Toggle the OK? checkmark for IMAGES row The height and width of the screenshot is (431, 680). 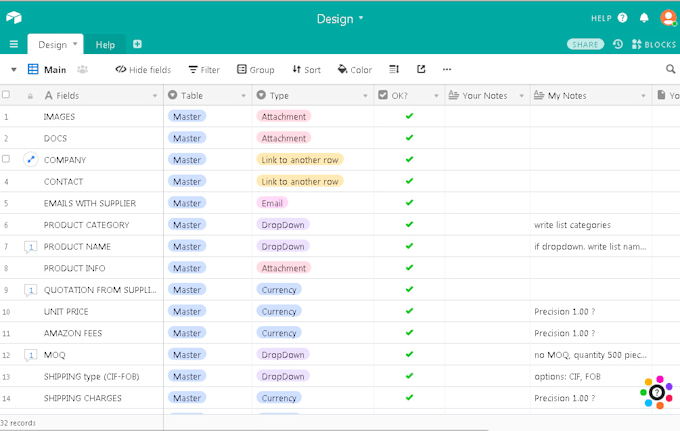click(x=408, y=116)
